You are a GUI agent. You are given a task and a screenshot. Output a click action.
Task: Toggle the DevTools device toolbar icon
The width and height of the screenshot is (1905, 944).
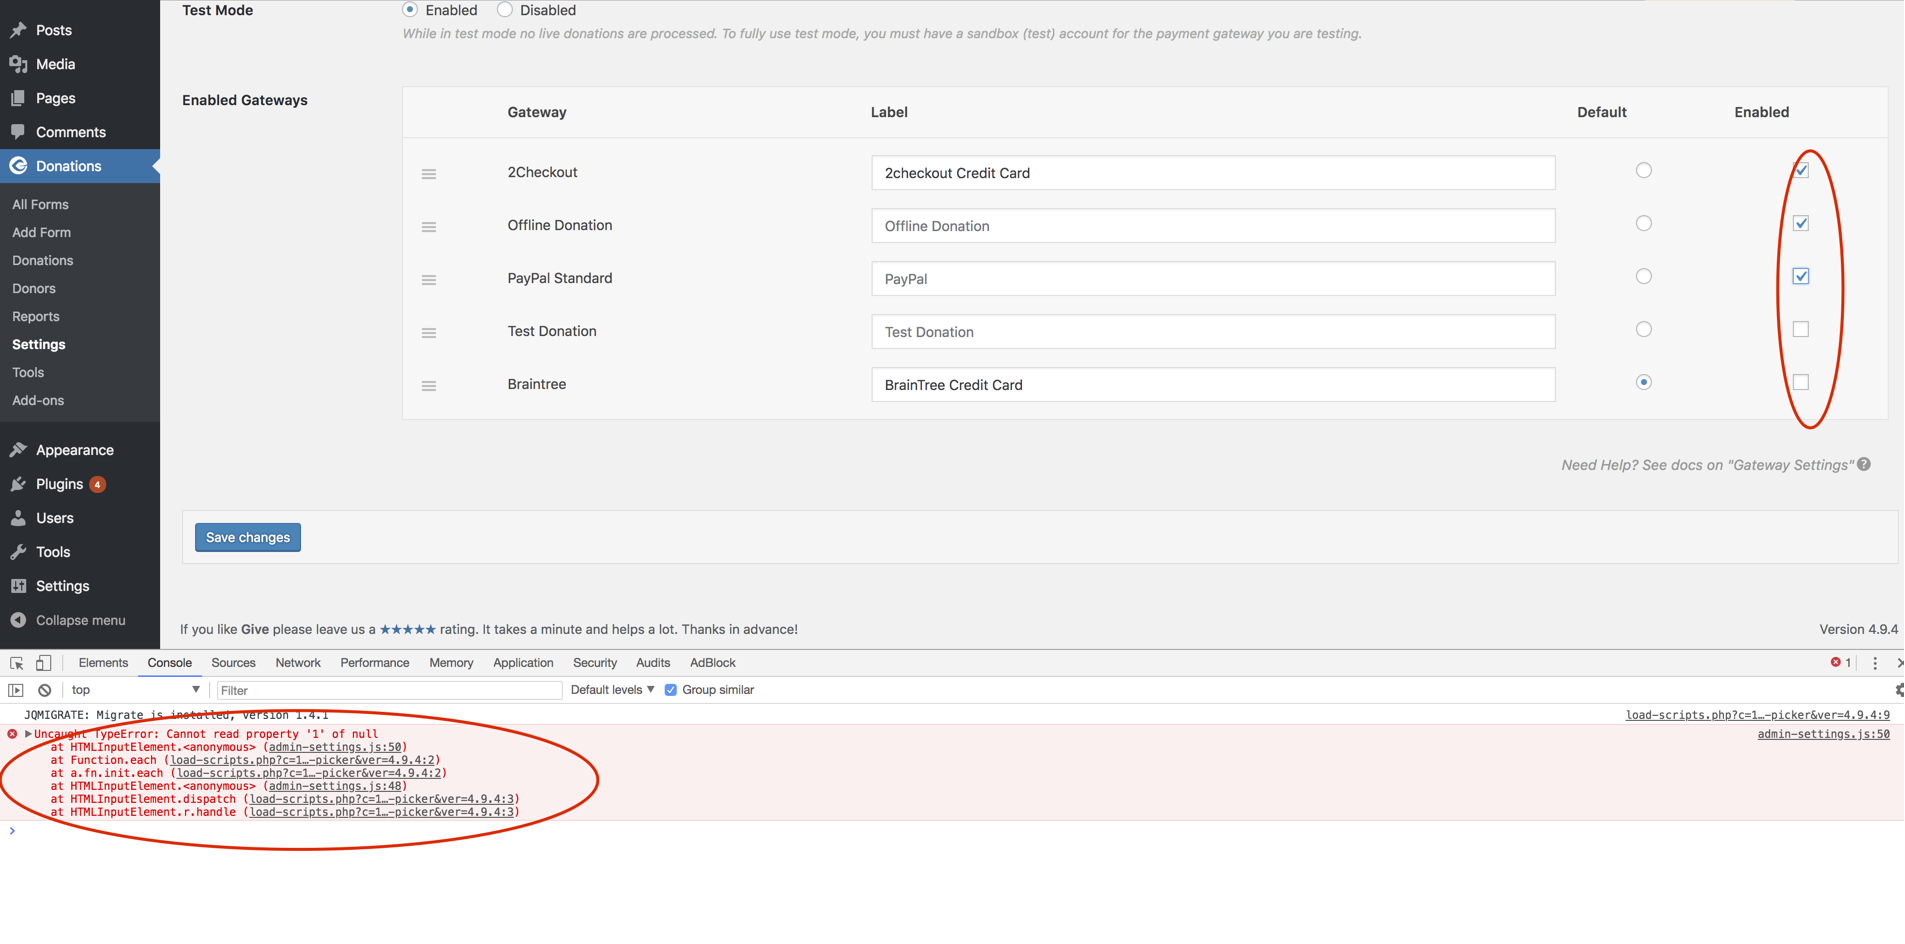44,663
